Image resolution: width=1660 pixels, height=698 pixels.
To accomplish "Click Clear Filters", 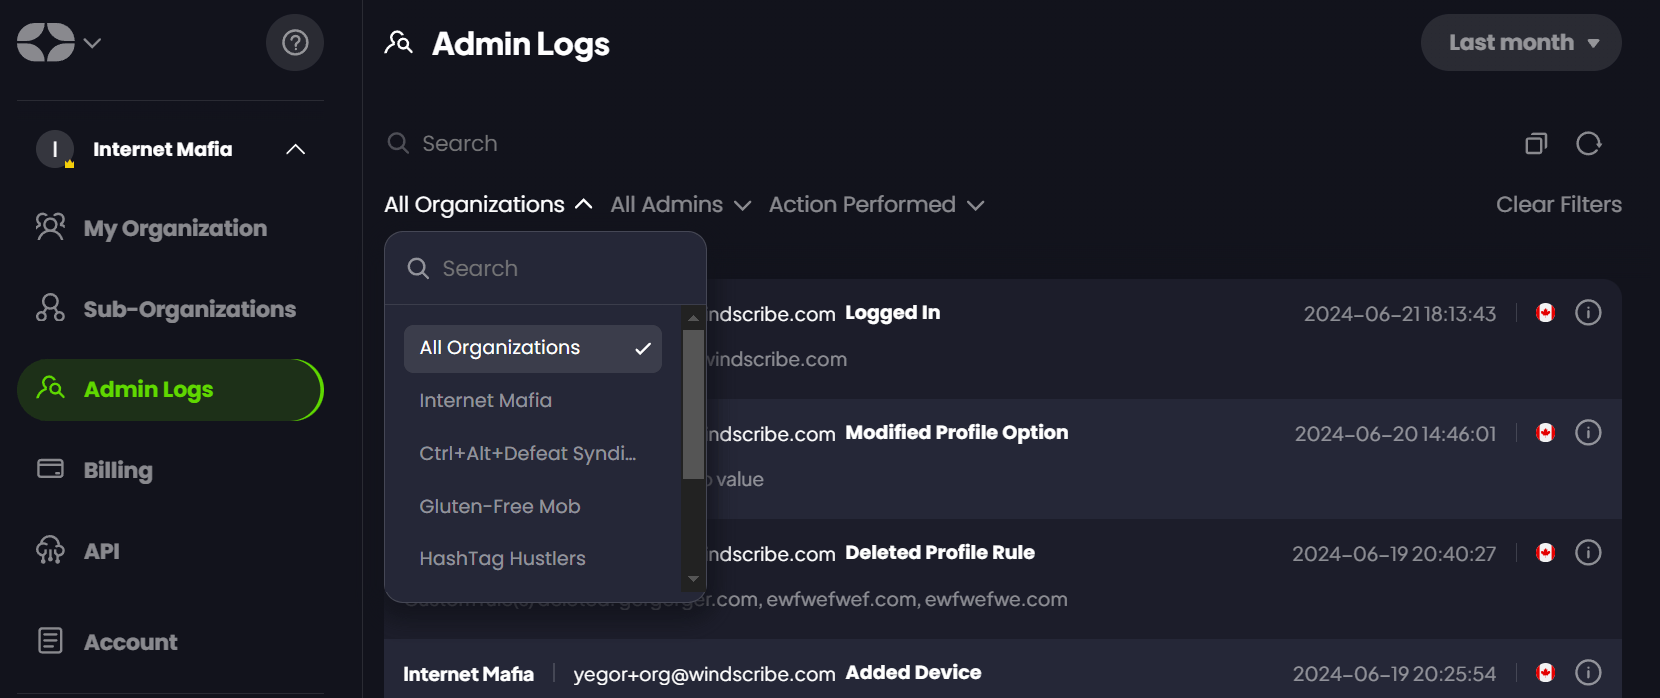I will 1558,205.
